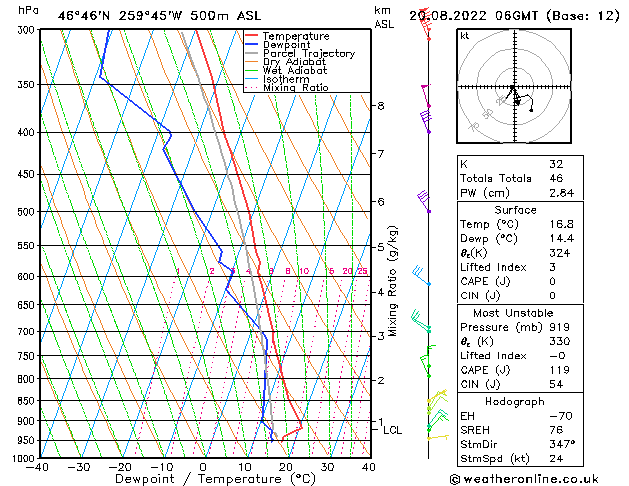Screen dimensions: 629x486
Task: Click the surface Lifted Index value 3
Action: click(x=553, y=267)
